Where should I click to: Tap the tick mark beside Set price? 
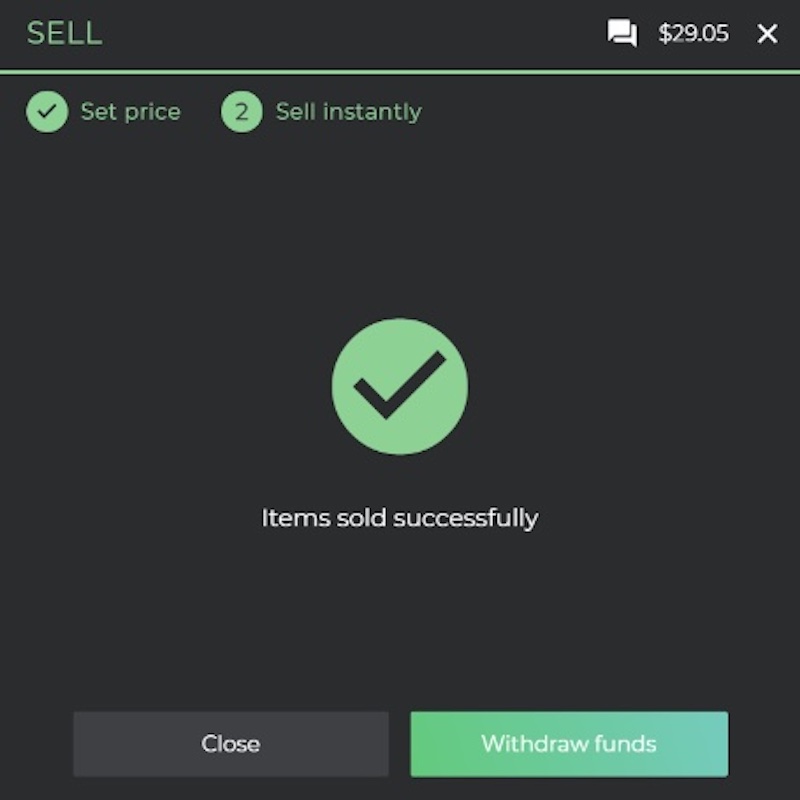click(47, 112)
